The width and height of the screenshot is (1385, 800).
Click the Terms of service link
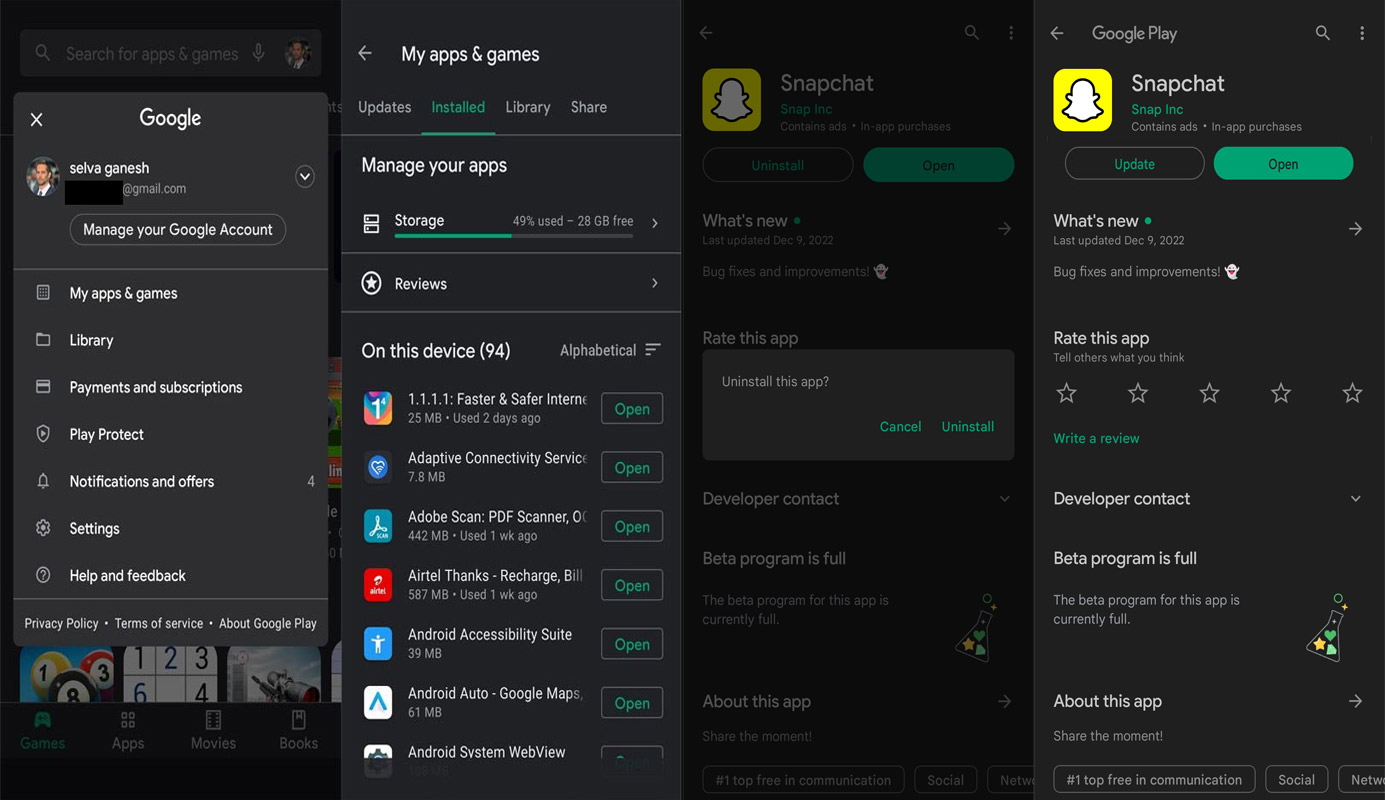coord(158,623)
